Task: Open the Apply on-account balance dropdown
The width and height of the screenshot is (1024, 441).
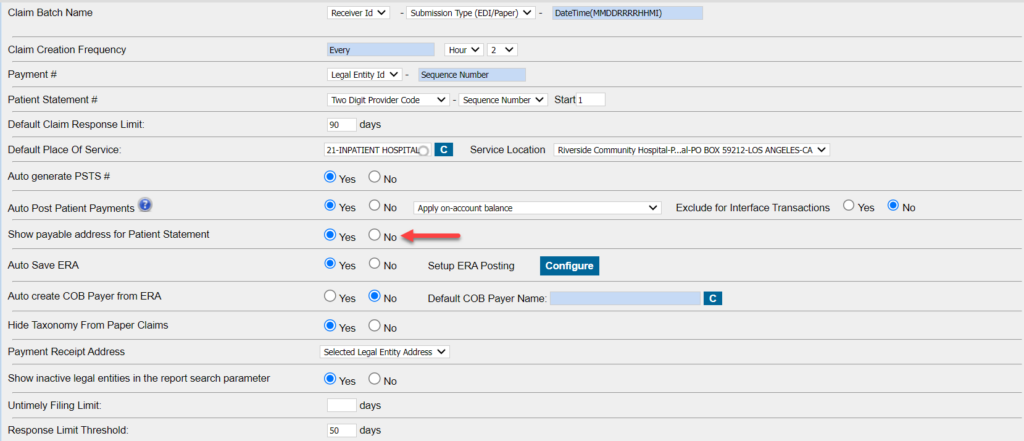Action: click(537, 208)
